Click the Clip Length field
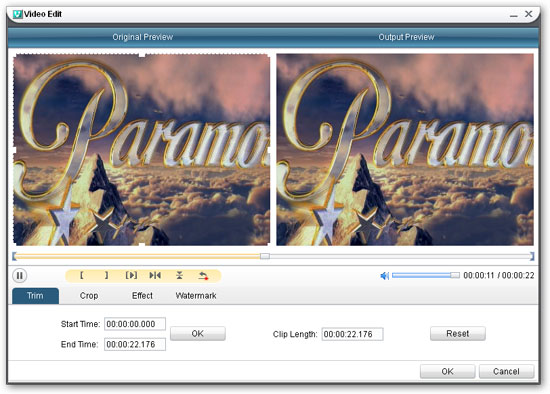 [353, 334]
